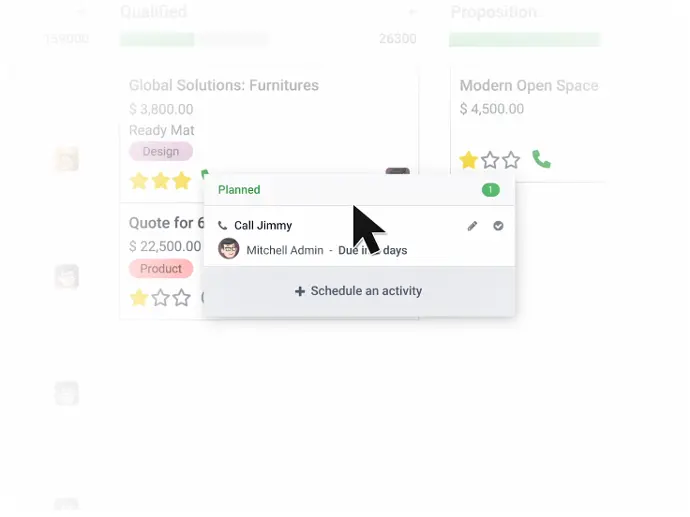Viewport: 690px width, 517px height.
Task: Click the Qualified column progress bar
Action: pos(194,39)
